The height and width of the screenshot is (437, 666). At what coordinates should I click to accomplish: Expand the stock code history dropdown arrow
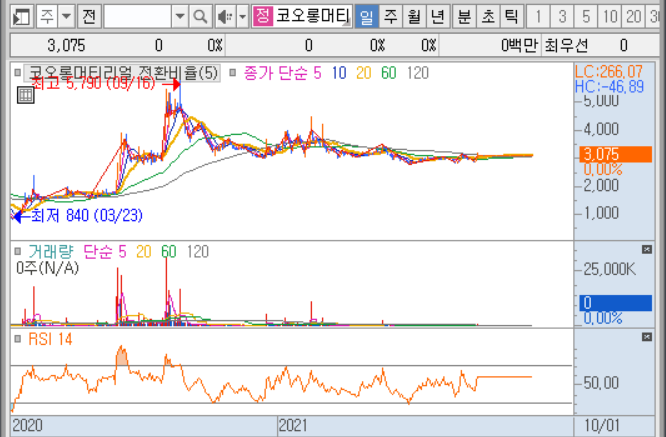point(180,17)
